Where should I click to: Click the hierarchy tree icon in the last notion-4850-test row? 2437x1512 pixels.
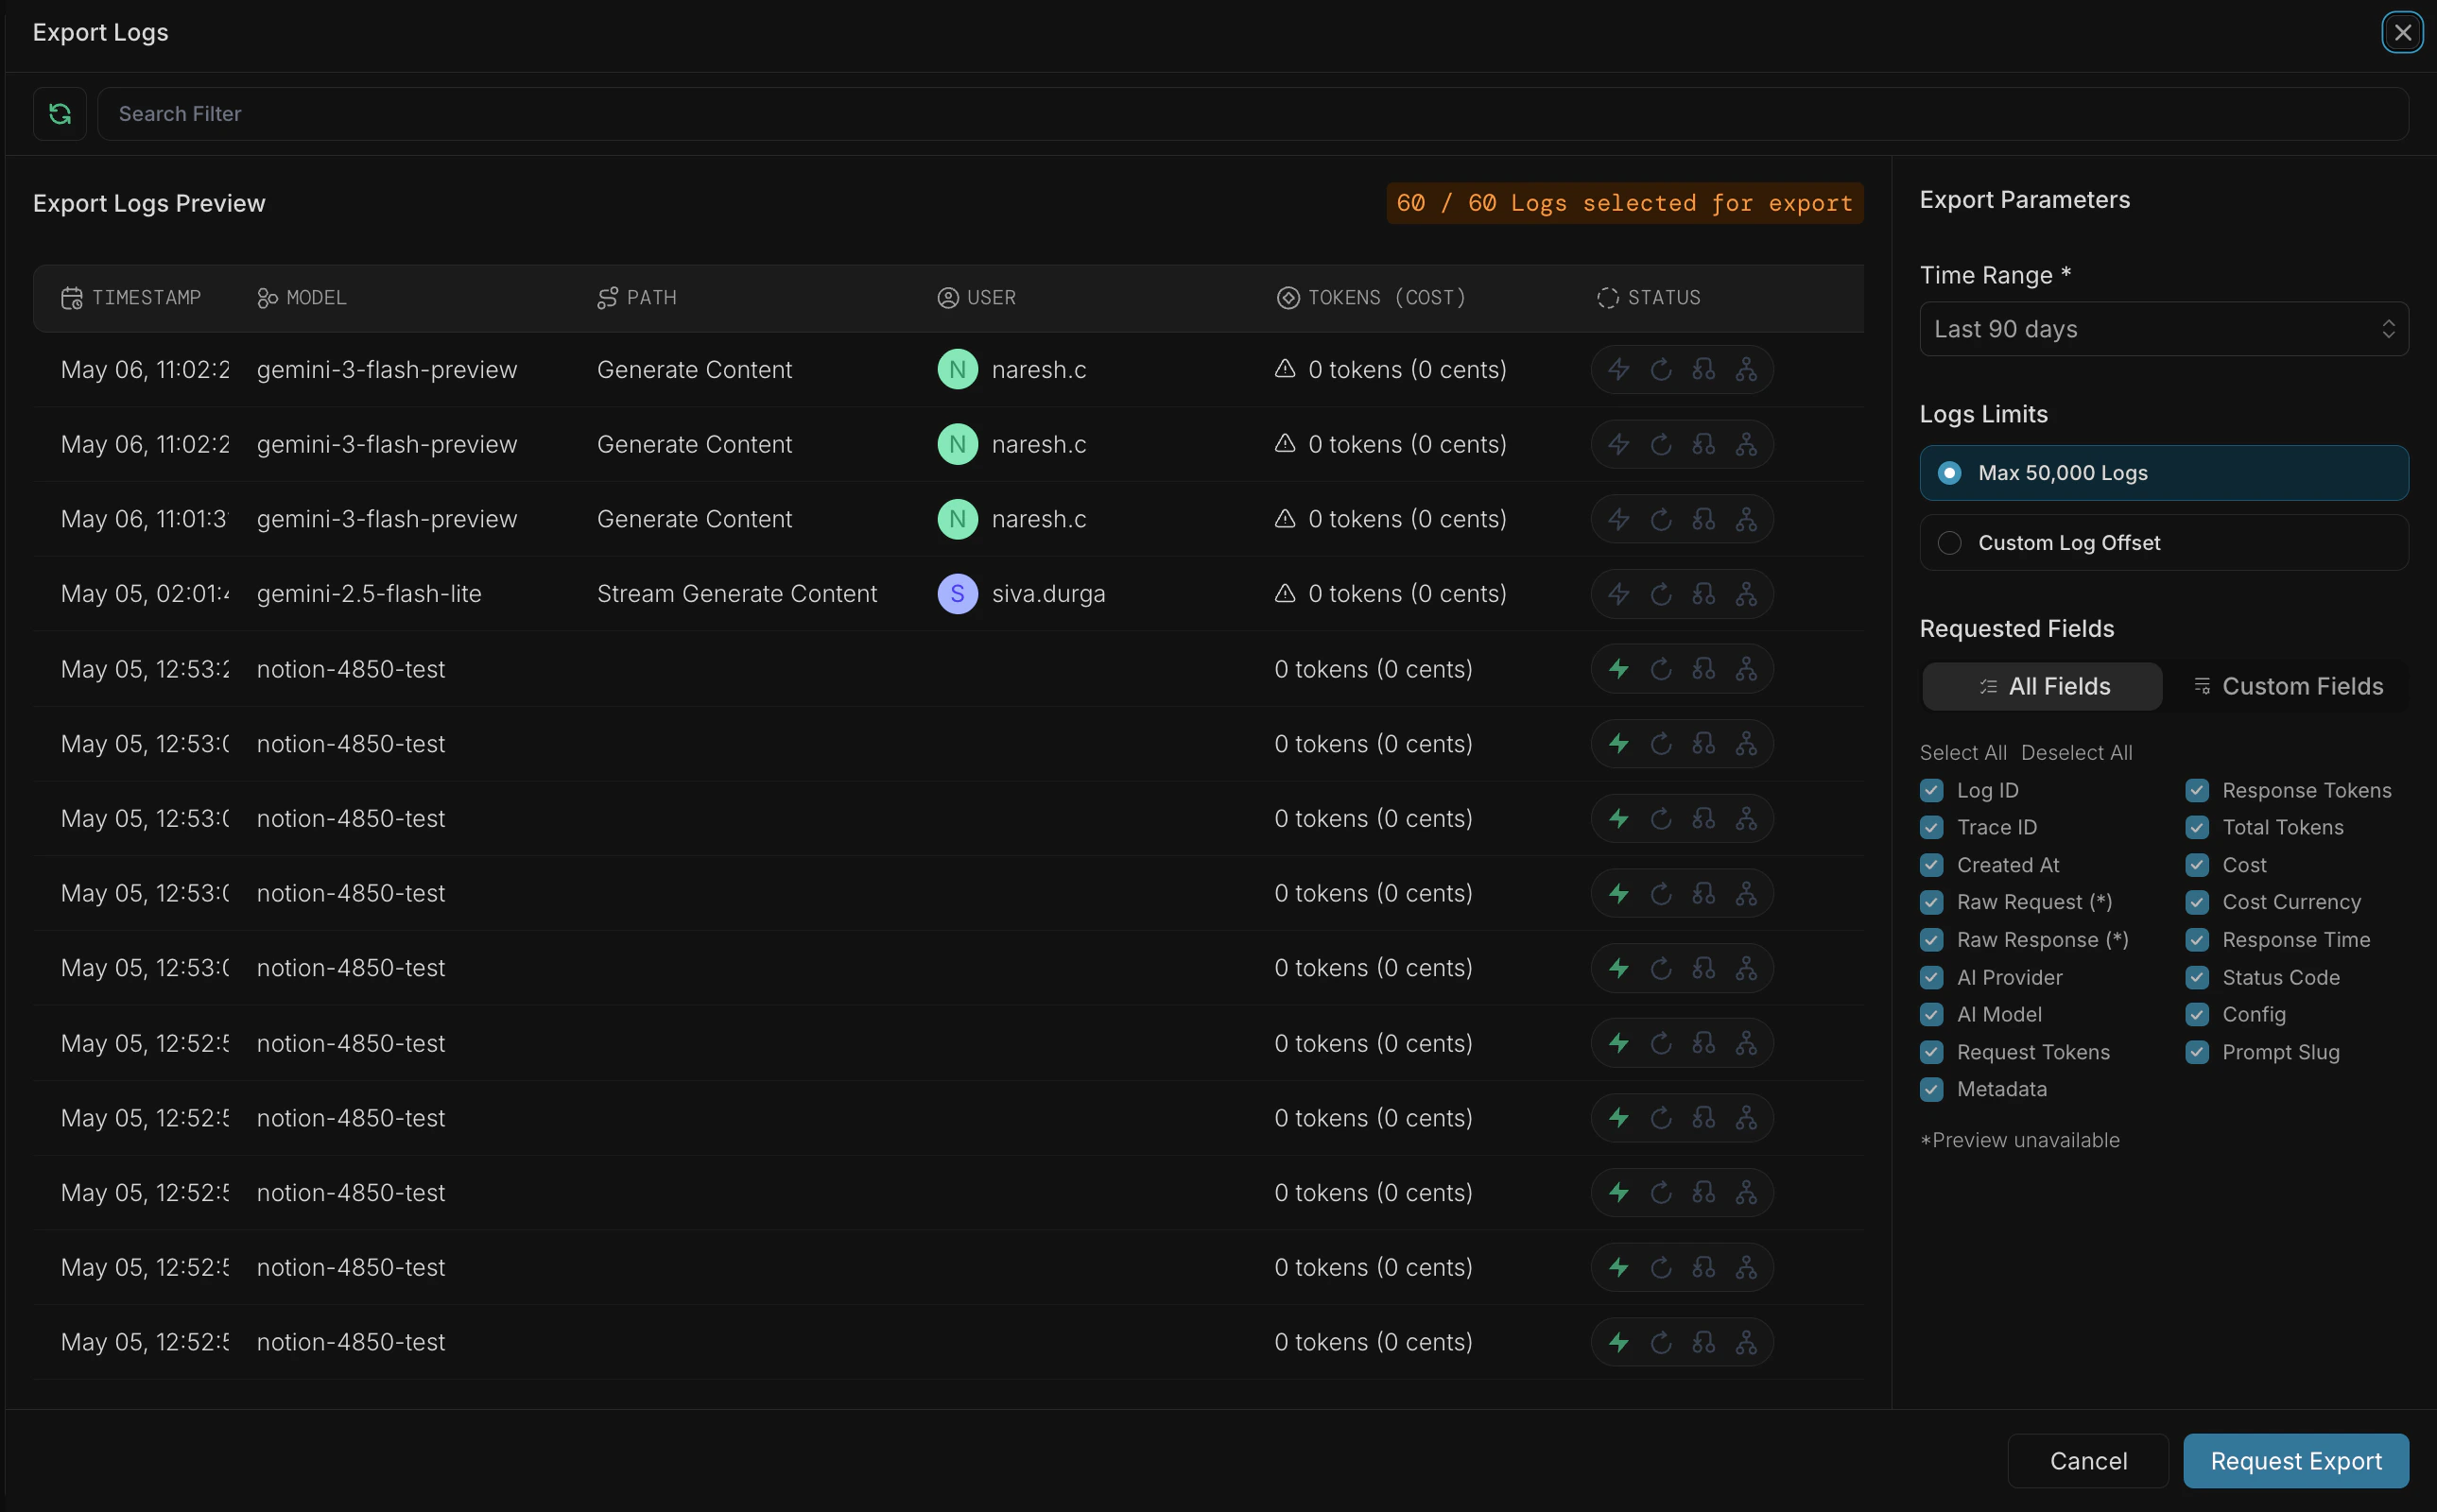[x=1746, y=1342]
